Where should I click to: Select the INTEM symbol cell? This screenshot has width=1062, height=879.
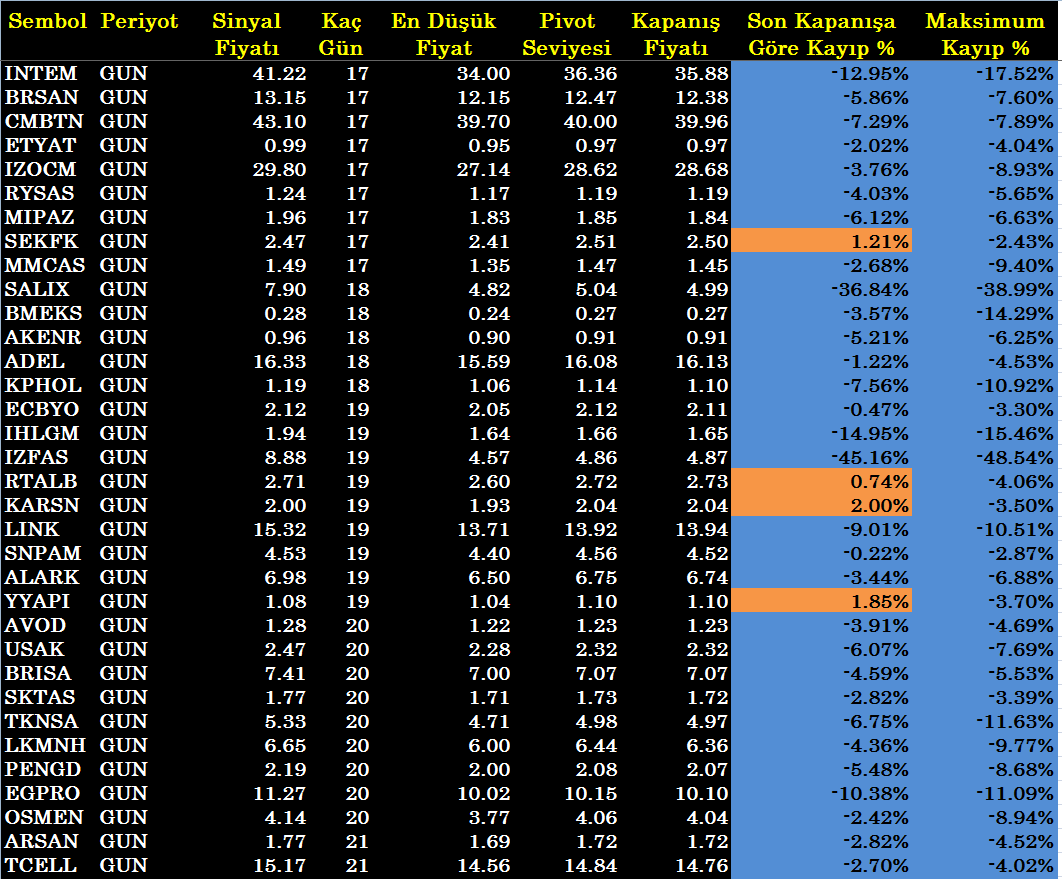(x=41, y=73)
